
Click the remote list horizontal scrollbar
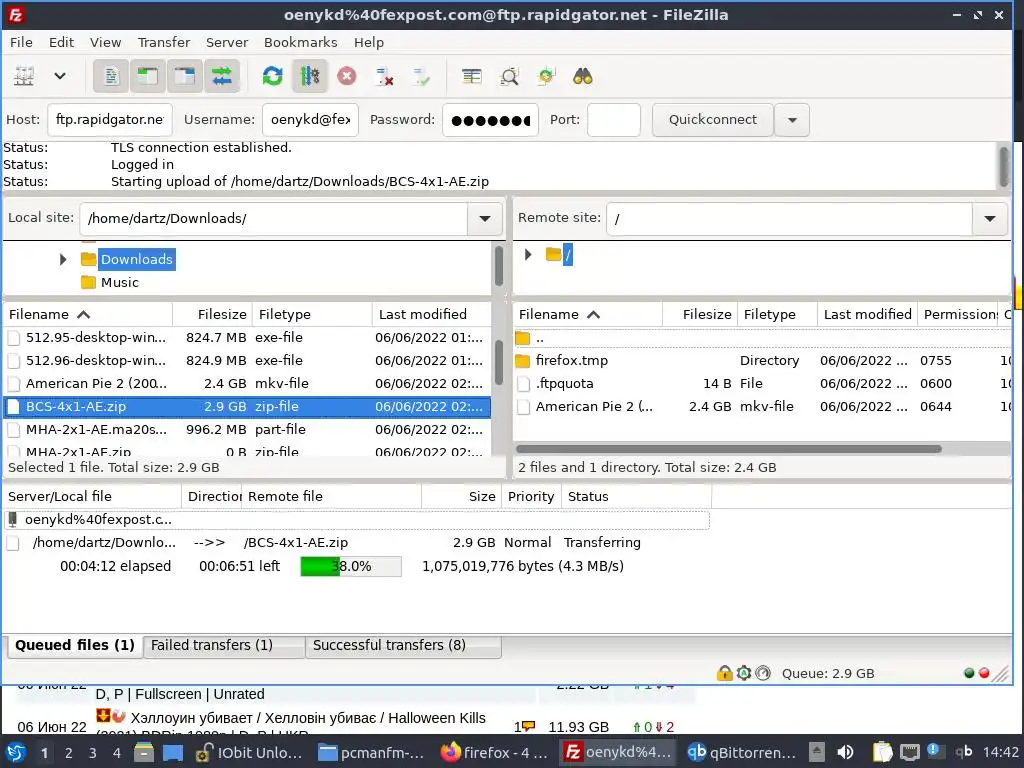click(729, 449)
